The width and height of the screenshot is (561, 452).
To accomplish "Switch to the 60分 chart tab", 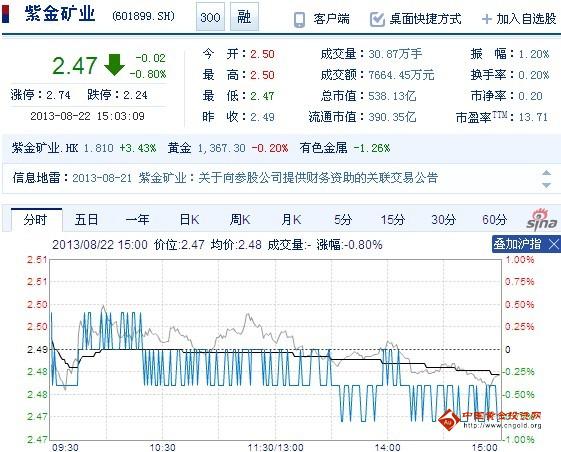I will click(494, 220).
